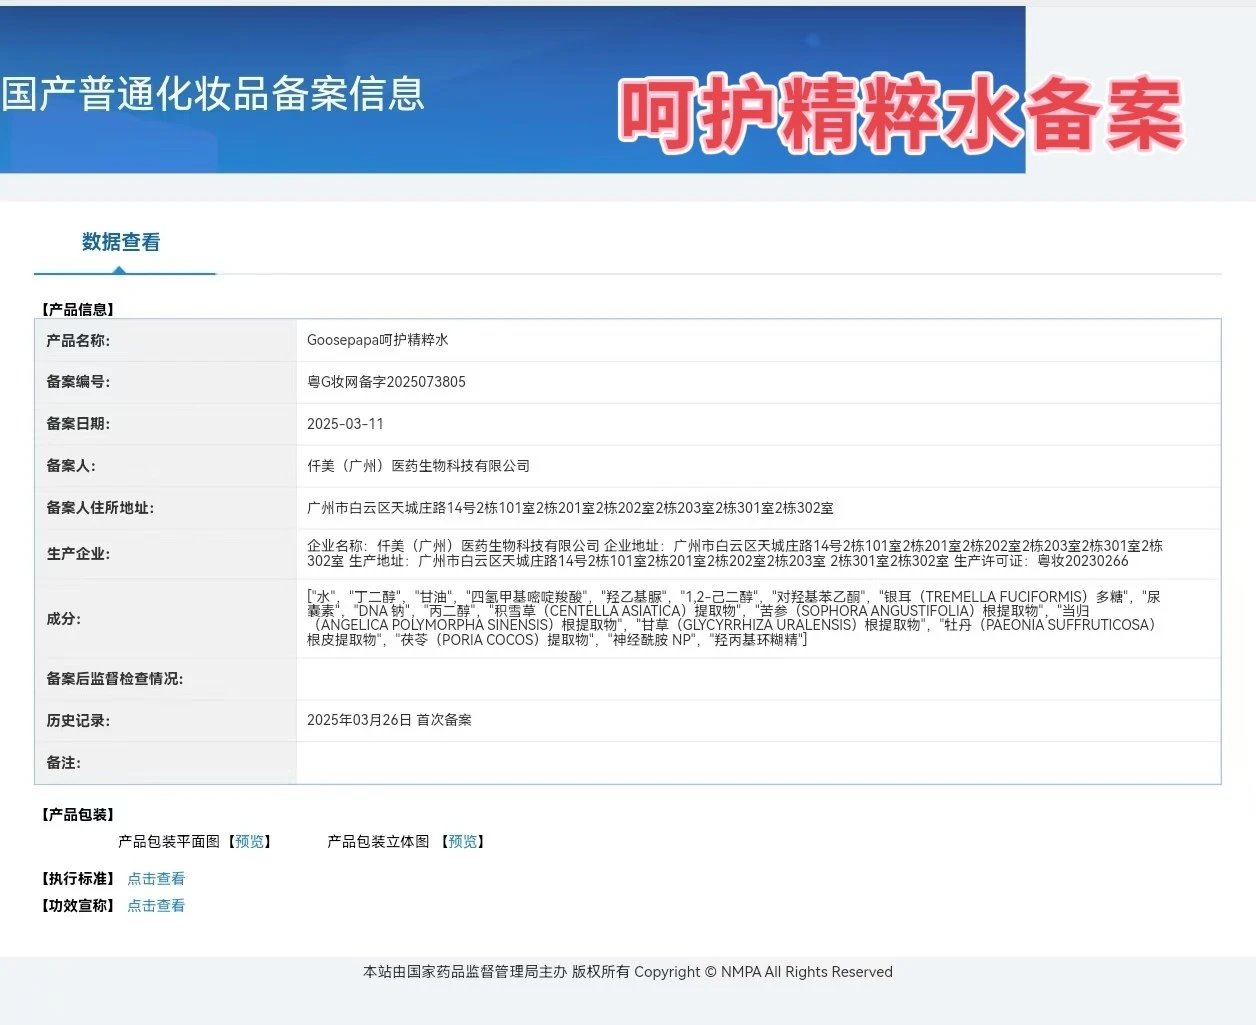Select filer 仟美（广州）医药生物科技有限公司

pyautogui.click(x=418, y=466)
